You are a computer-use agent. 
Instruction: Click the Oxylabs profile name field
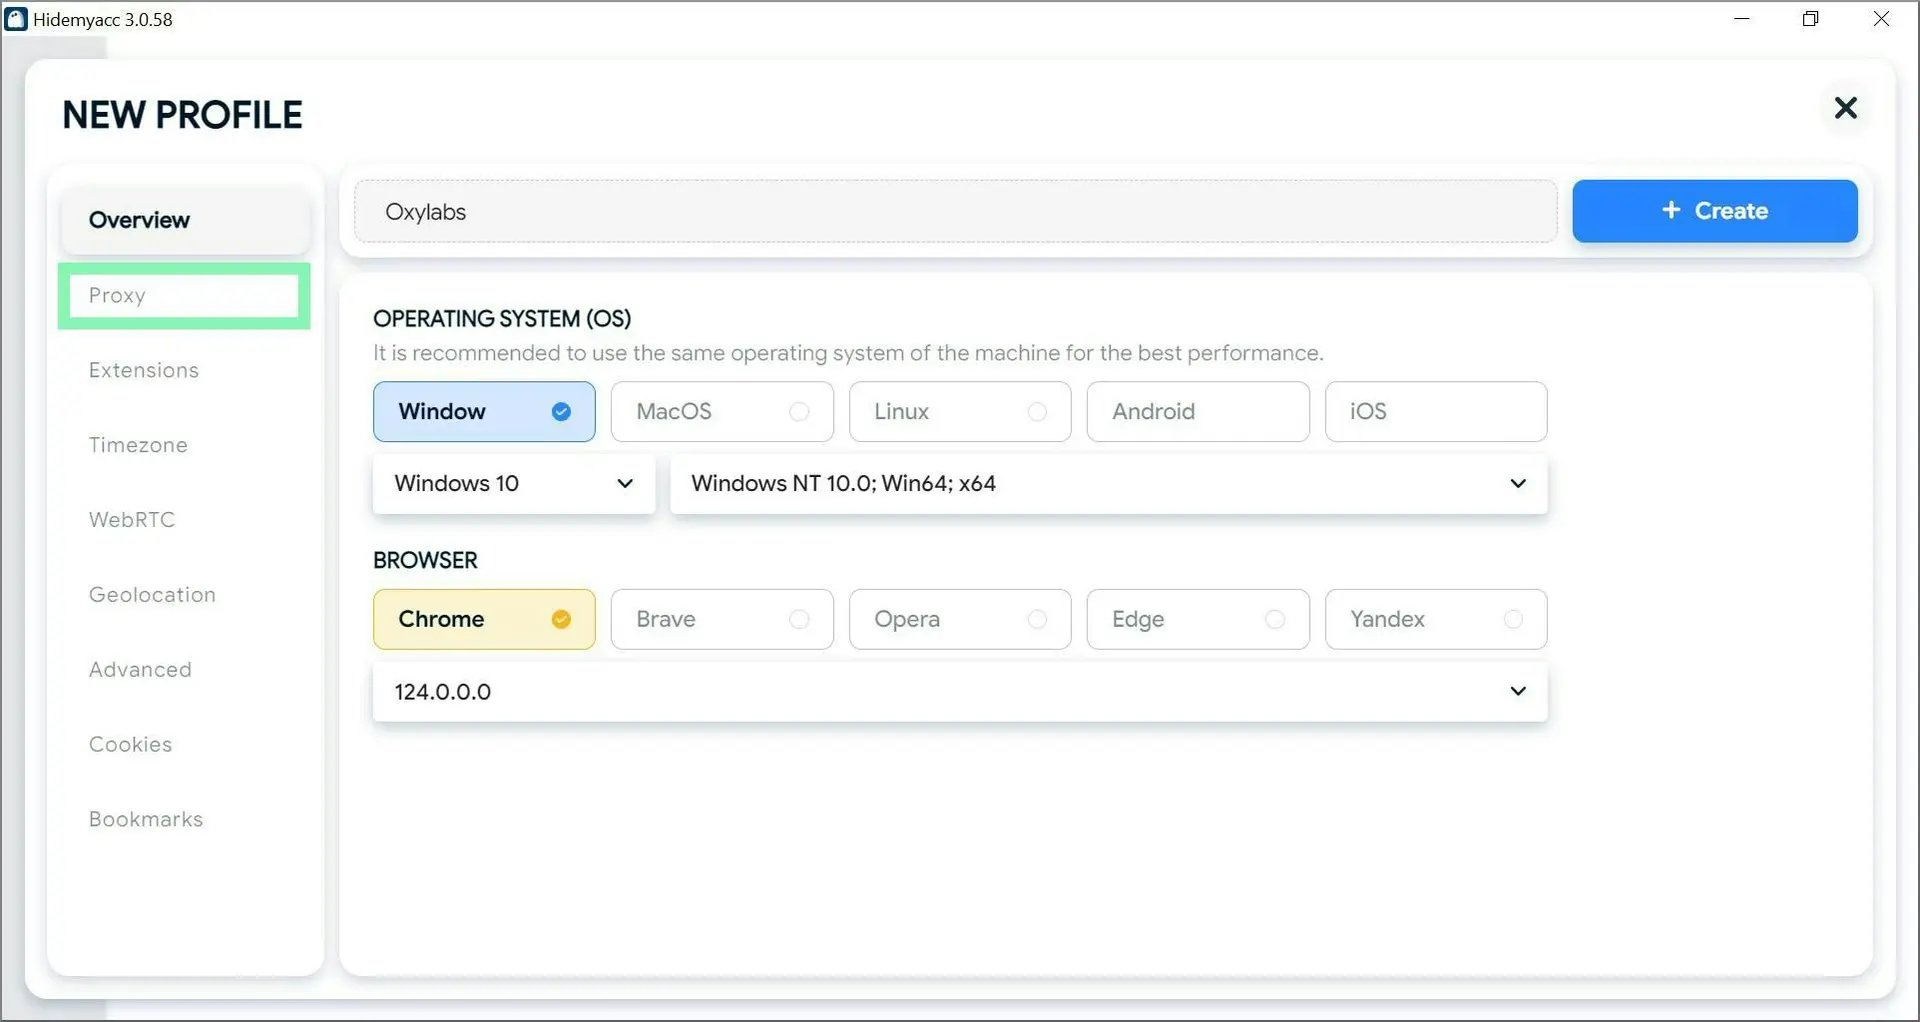(955, 212)
